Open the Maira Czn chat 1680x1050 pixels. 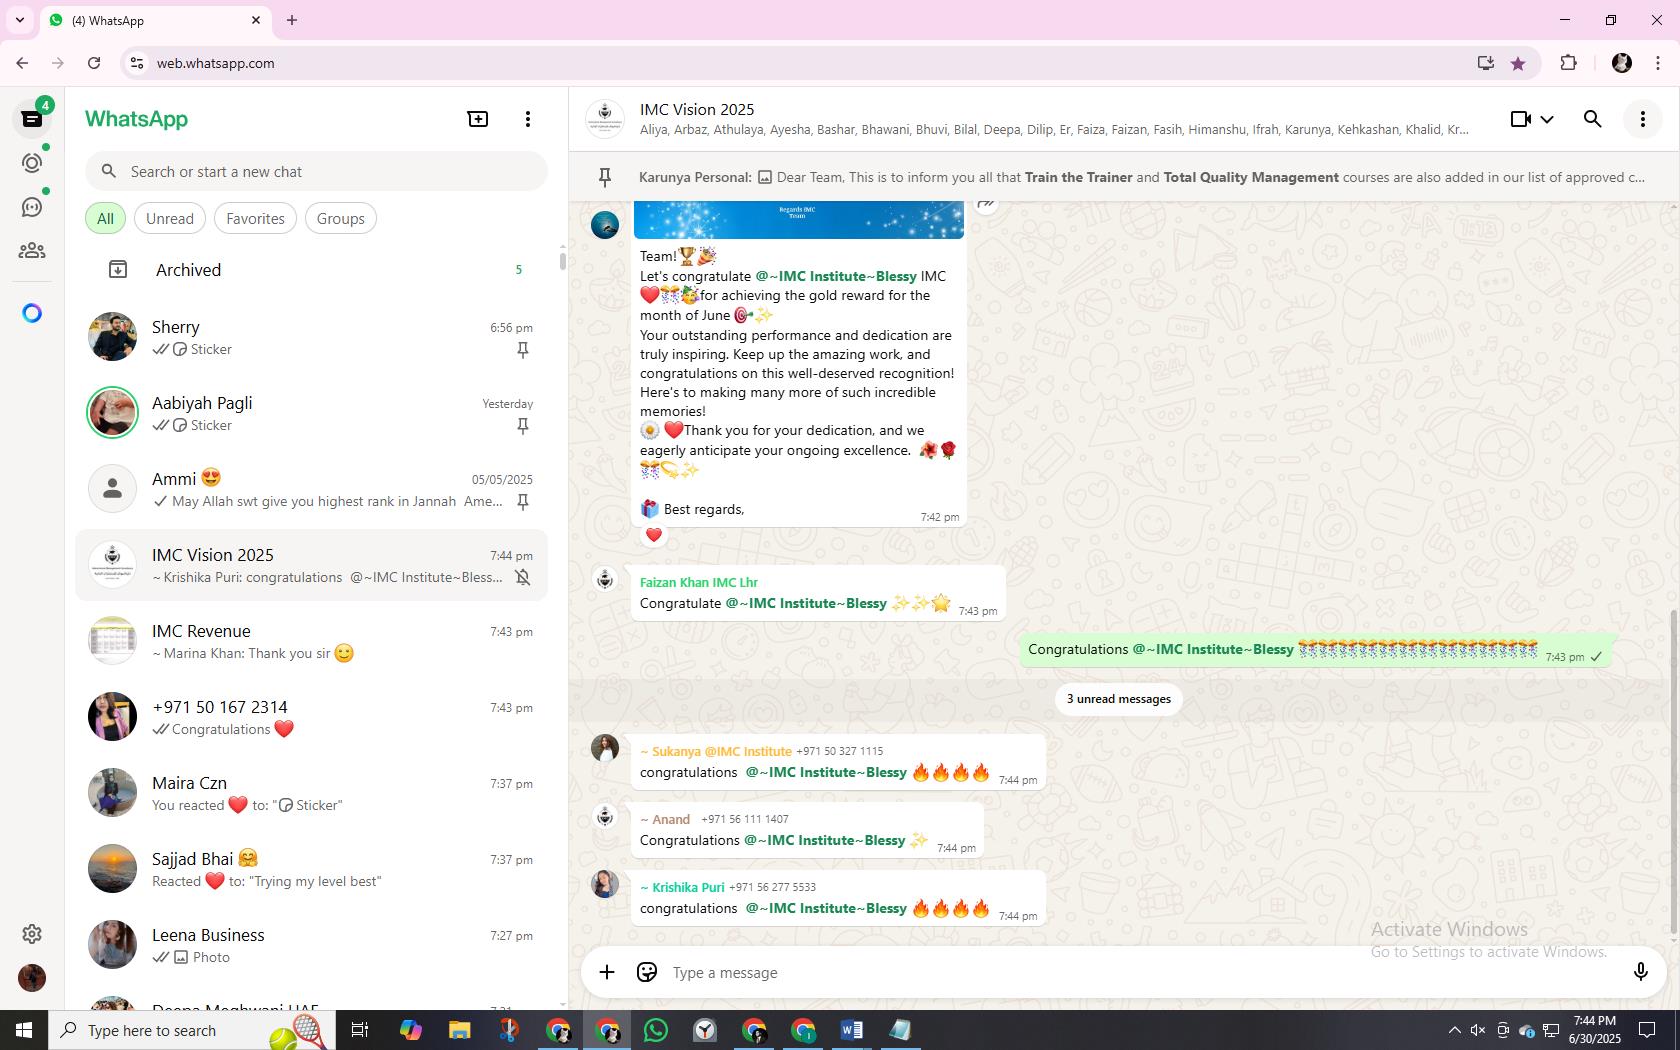(312, 794)
